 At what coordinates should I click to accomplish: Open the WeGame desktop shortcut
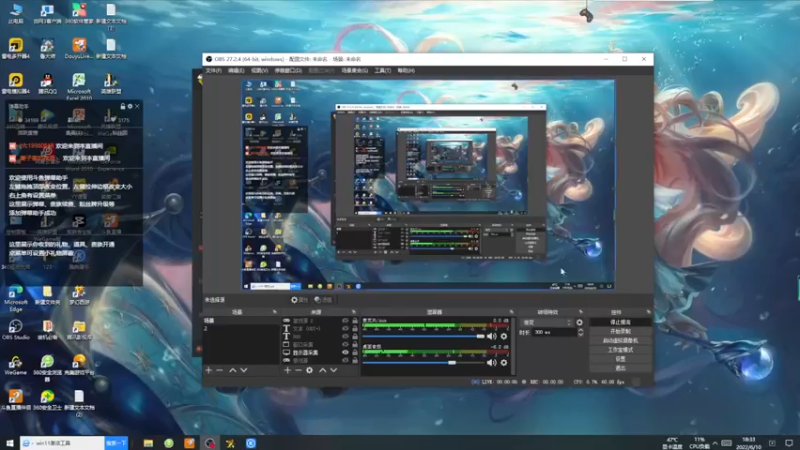pyautogui.click(x=15, y=365)
